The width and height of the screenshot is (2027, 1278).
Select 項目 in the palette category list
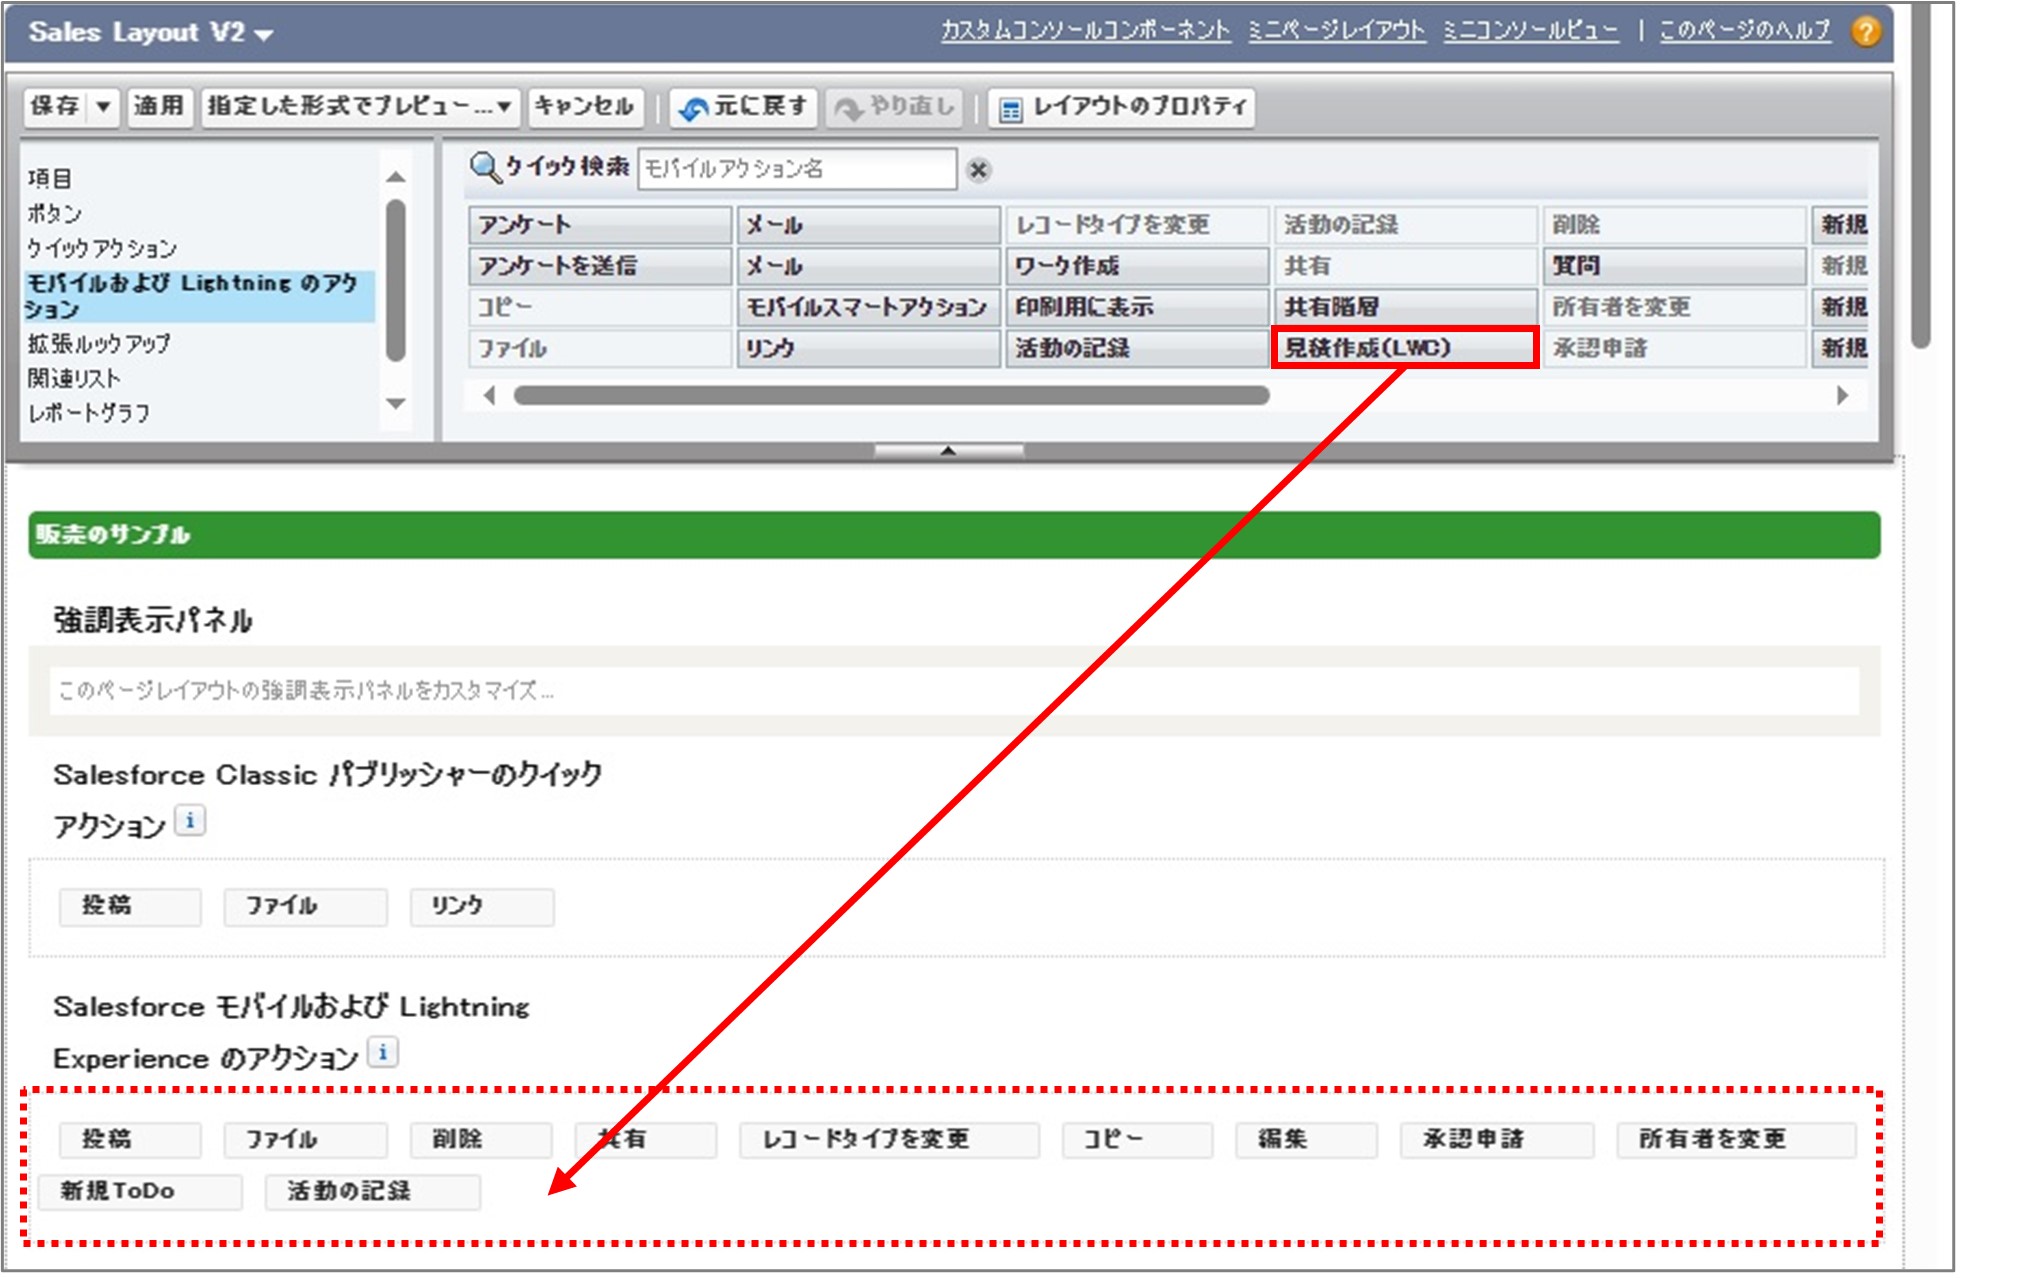pos(50,178)
